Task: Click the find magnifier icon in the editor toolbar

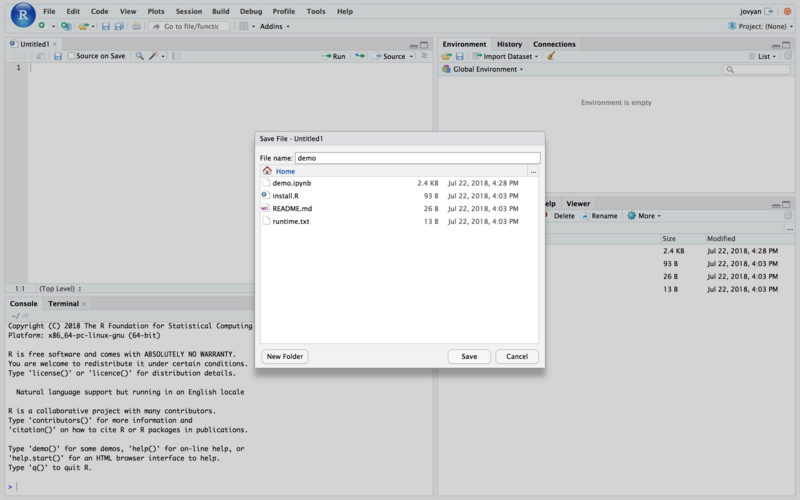Action: [x=140, y=56]
